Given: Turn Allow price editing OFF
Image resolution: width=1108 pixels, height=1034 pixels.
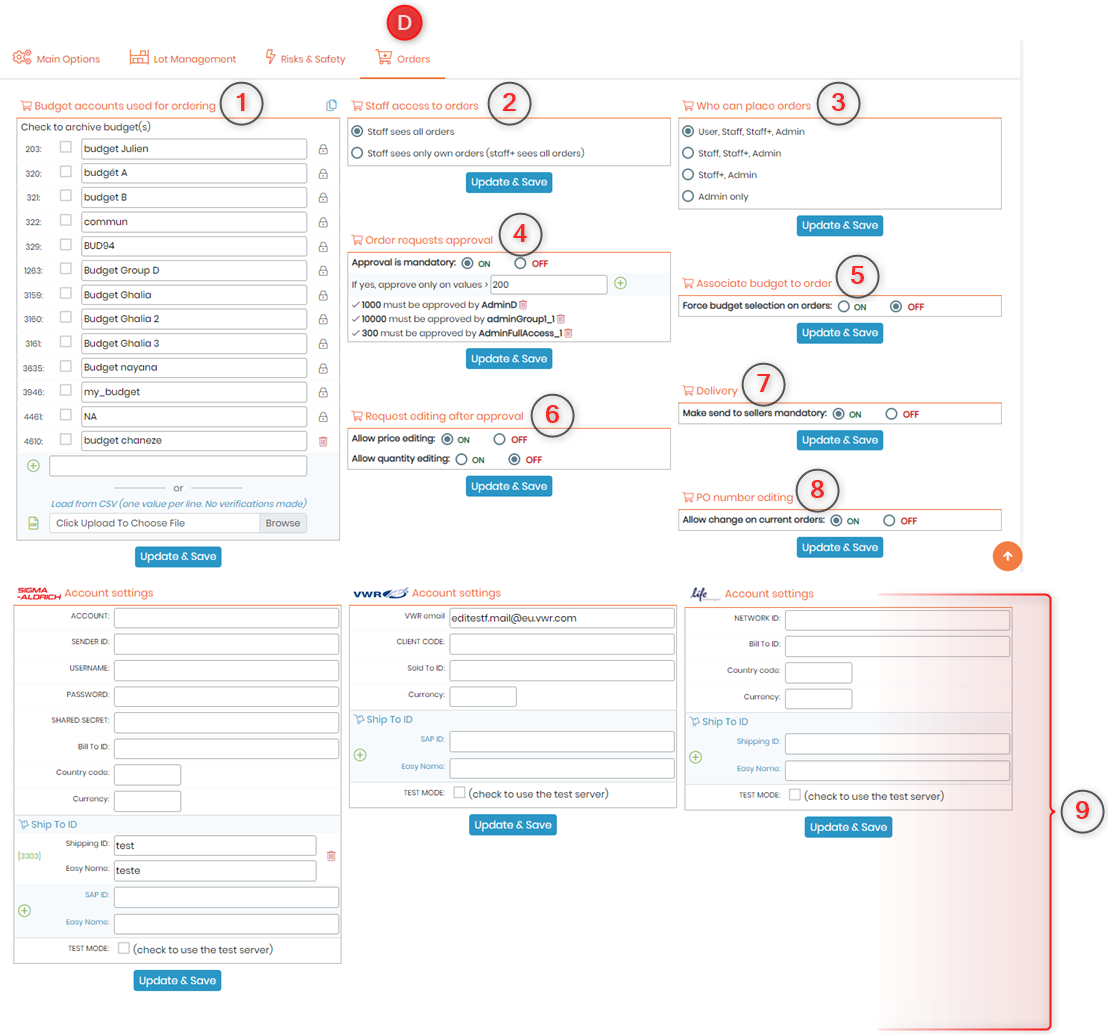Looking at the screenshot, I should (x=500, y=439).
